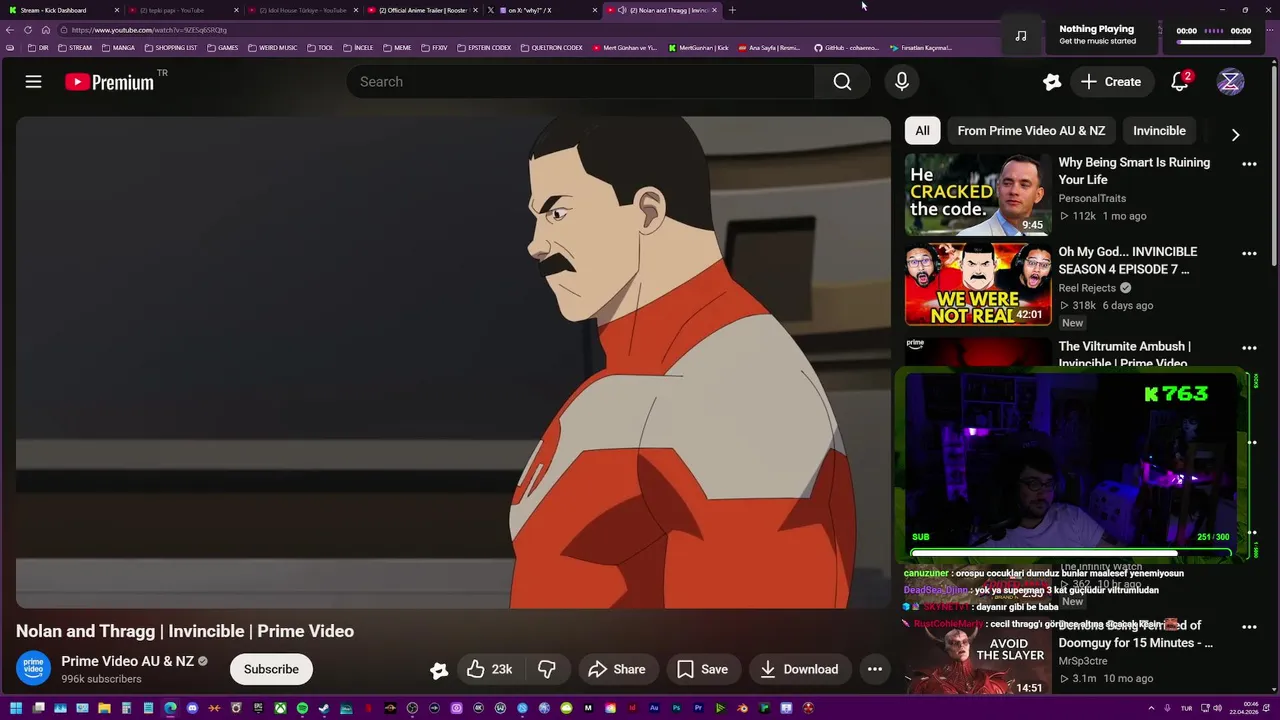Open Steam from taskbar

[324, 708]
